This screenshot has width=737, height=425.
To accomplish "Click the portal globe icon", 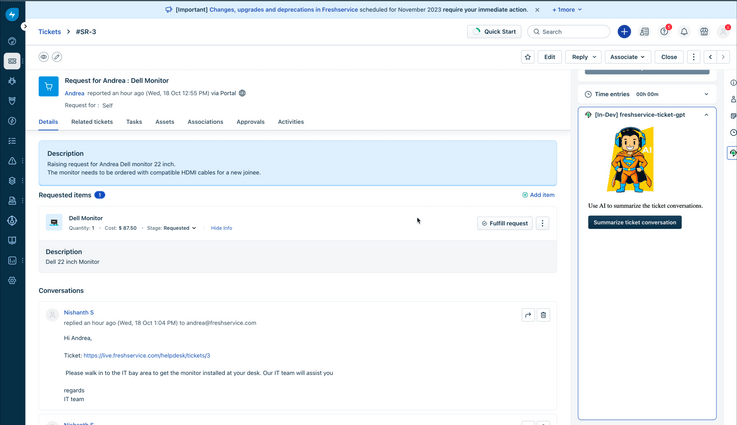I will click(x=242, y=93).
